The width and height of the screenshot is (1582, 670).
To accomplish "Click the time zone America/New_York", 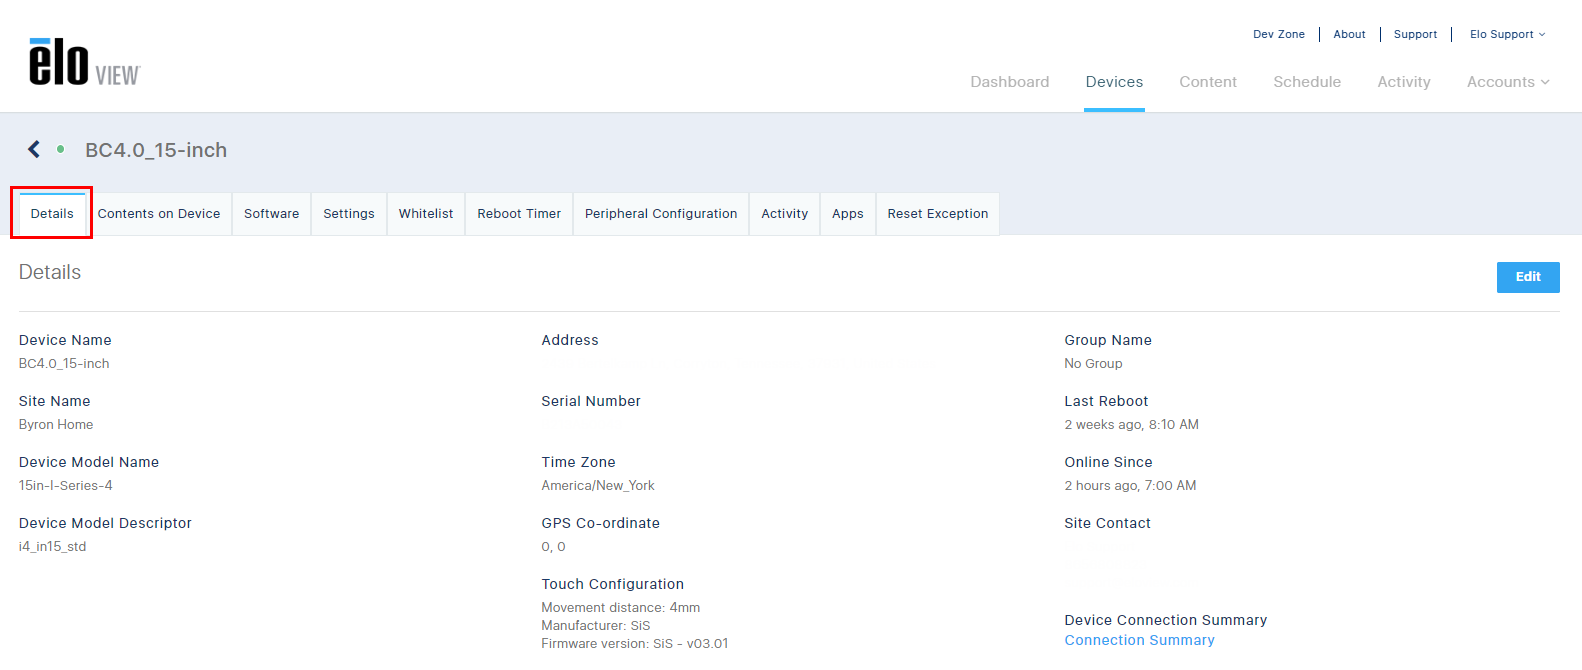I will point(598,486).
